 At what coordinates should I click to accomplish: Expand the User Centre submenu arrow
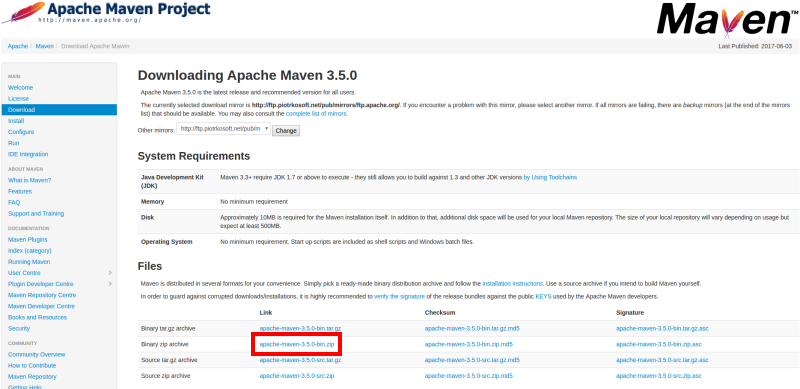coord(110,273)
